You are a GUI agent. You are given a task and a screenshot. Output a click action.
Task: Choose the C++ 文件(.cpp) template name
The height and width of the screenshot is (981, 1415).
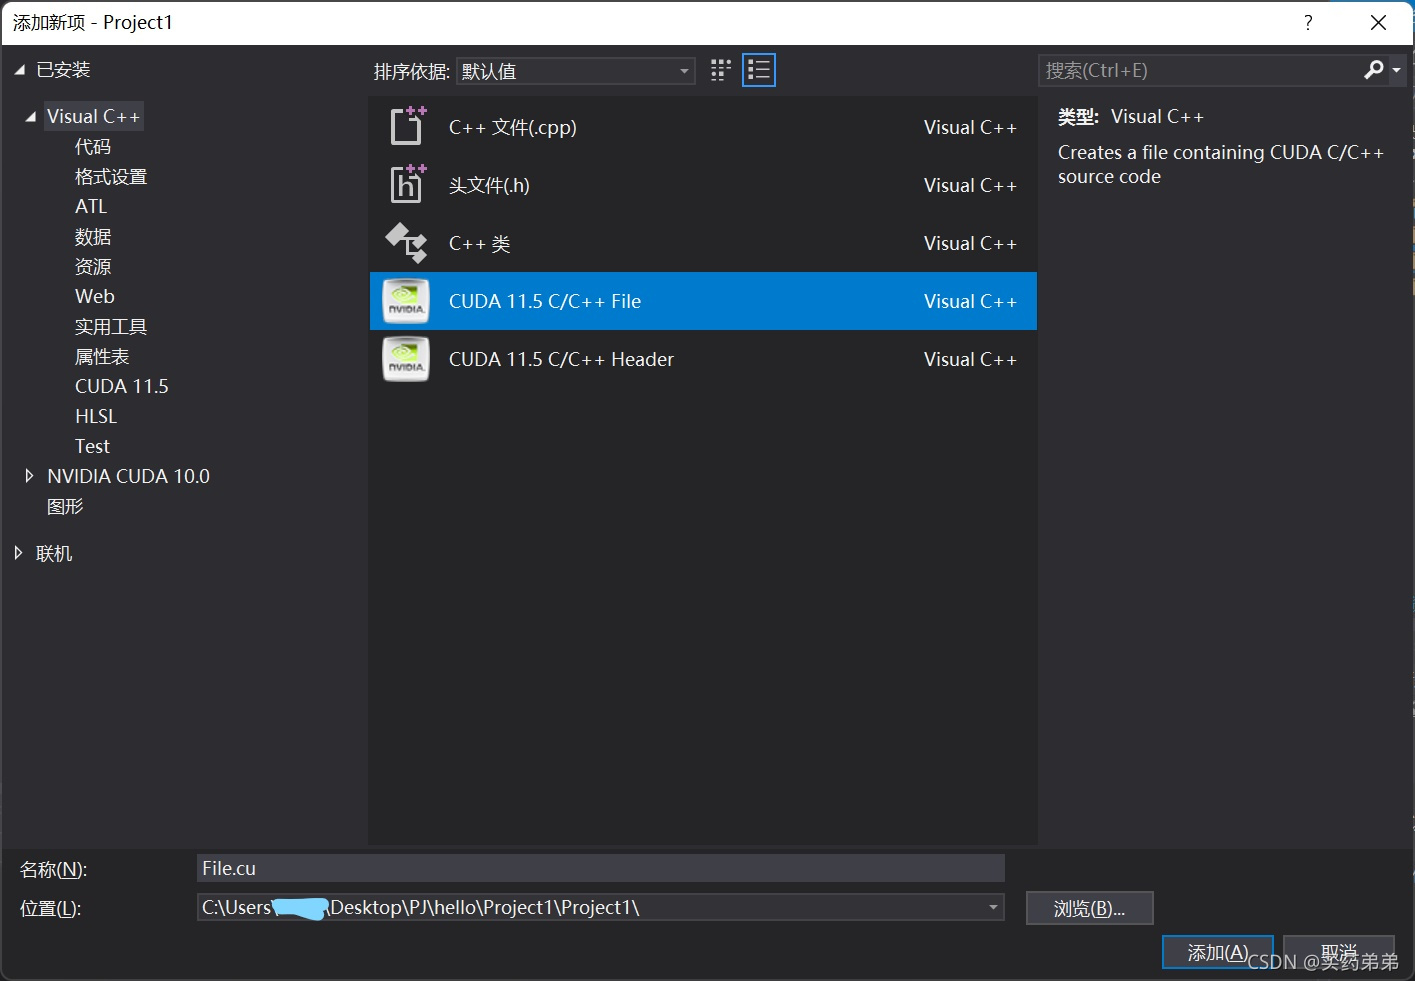pos(513,128)
